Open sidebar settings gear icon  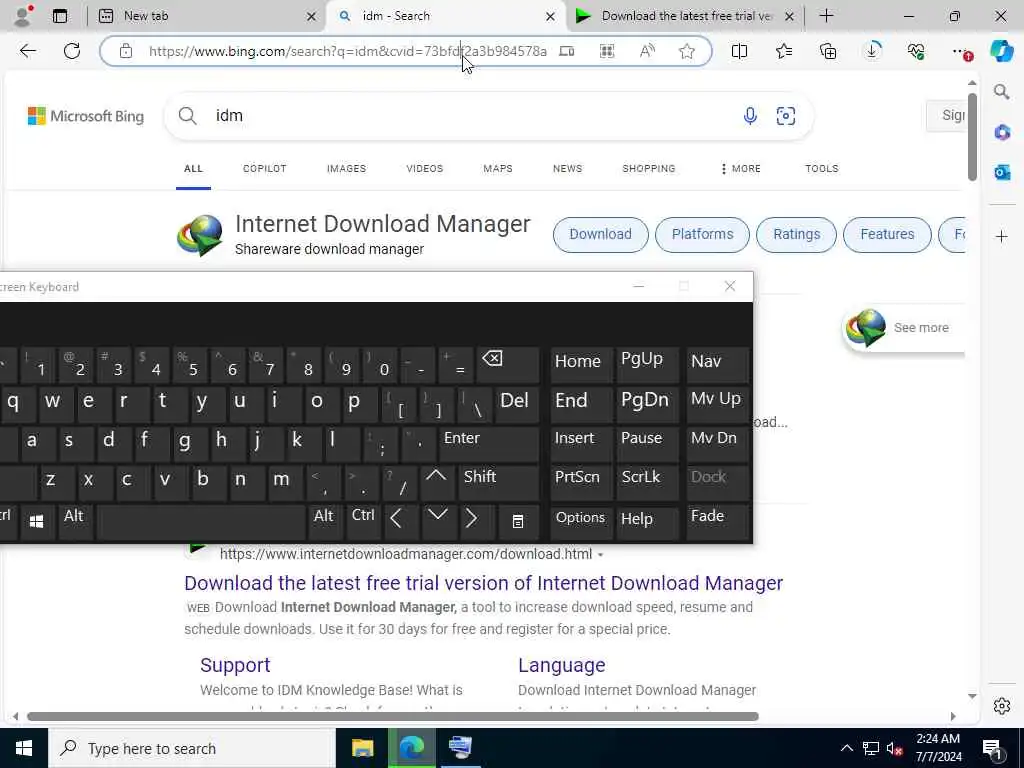tap(1001, 706)
